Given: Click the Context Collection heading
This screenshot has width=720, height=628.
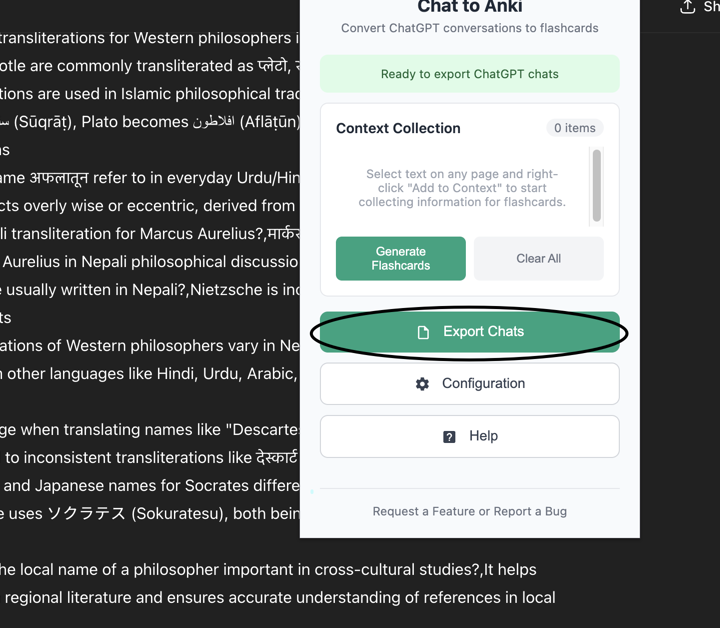Looking at the screenshot, I should [398, 128].
